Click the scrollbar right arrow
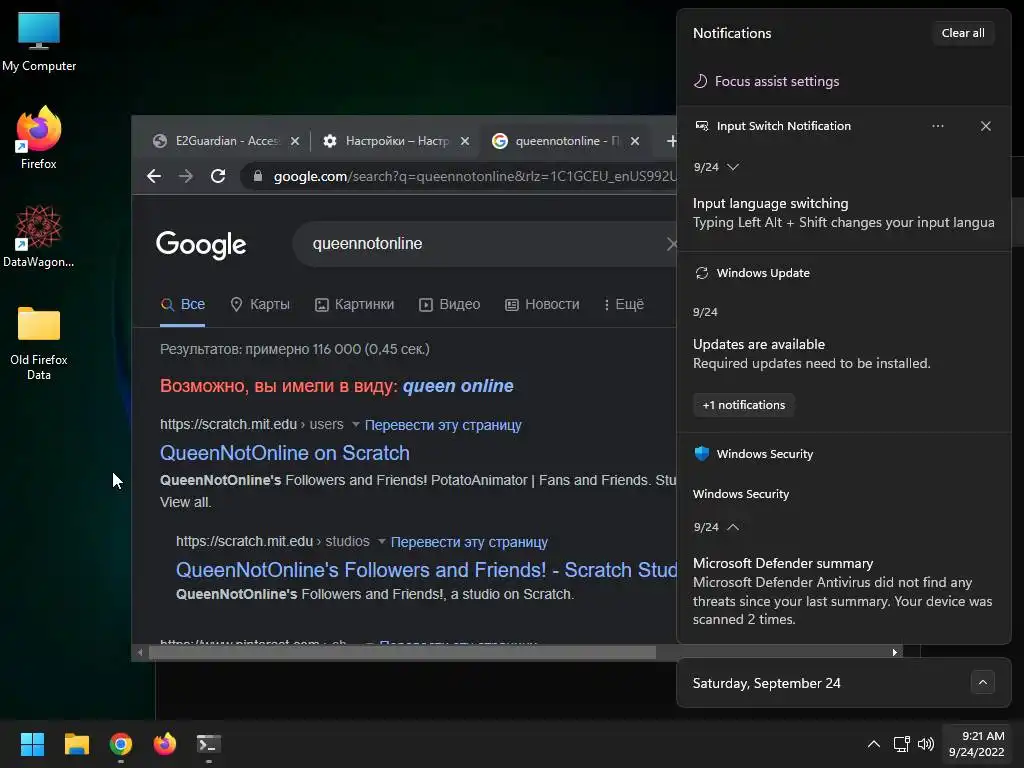 pyautogui.click(x=895, y=652)
